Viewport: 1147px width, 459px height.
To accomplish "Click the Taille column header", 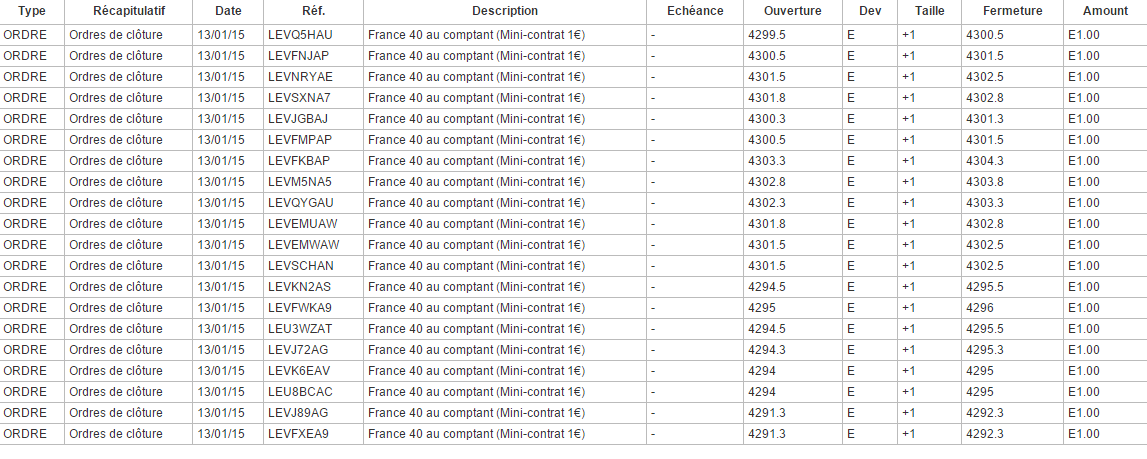I will pyautogui.click(x=929, y=11).
